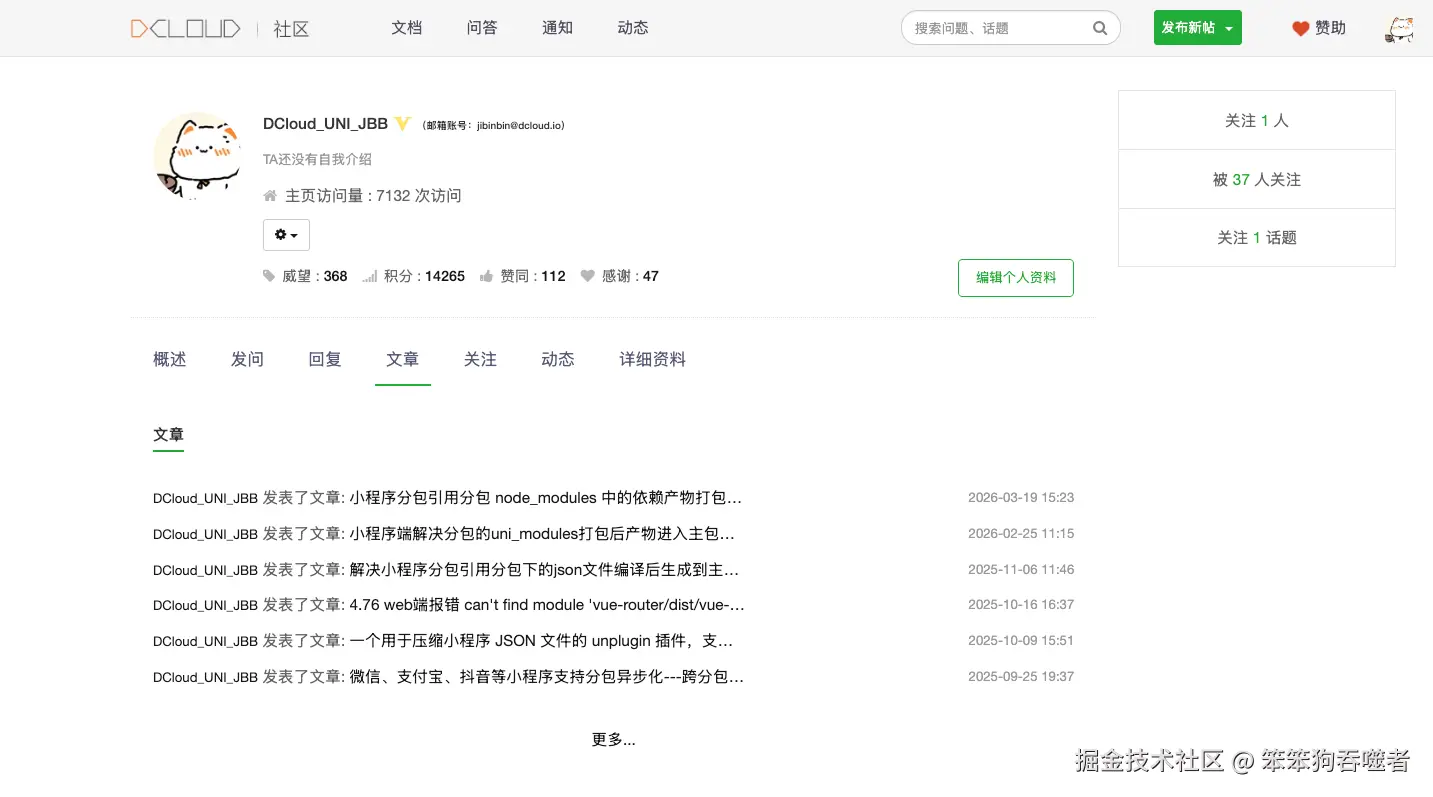Click the 社区 header link
Image resolution: width=1433 pixels, height=797 pixels.
point(291,29)
